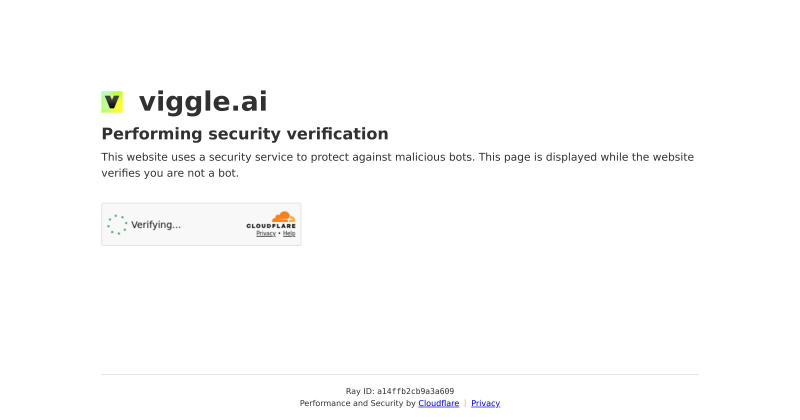Viewport: 800px width, 420px height.
Task: Open the Privacy link inside verification widget
Action: [266, 234]
